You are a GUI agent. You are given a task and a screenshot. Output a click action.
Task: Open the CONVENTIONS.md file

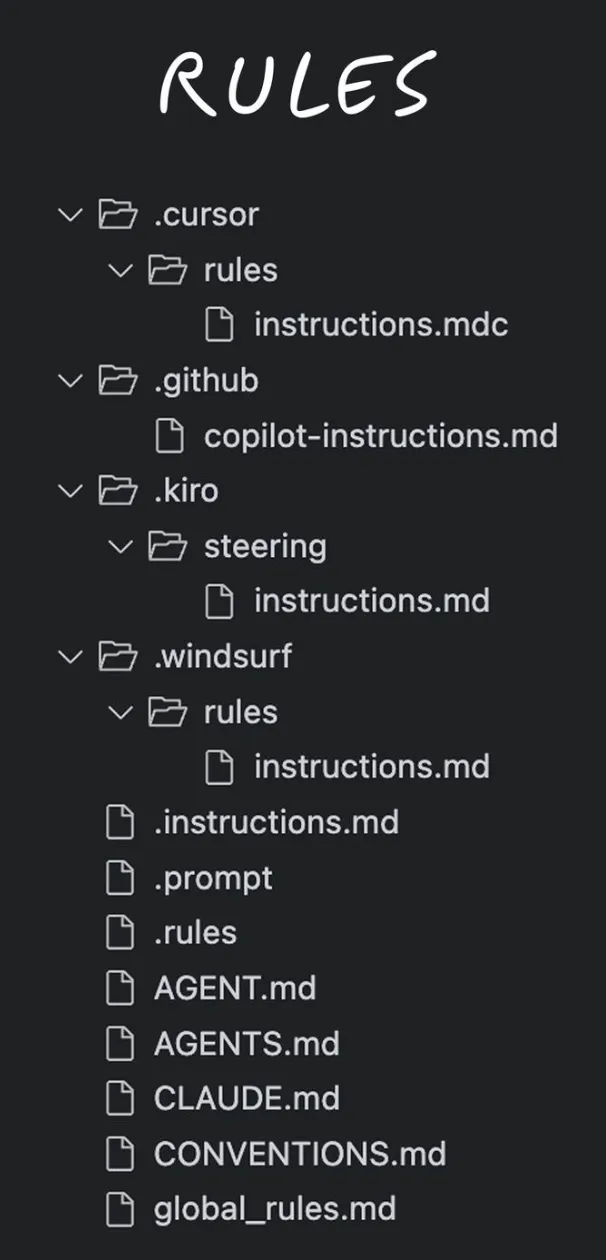click(299, 1153)
